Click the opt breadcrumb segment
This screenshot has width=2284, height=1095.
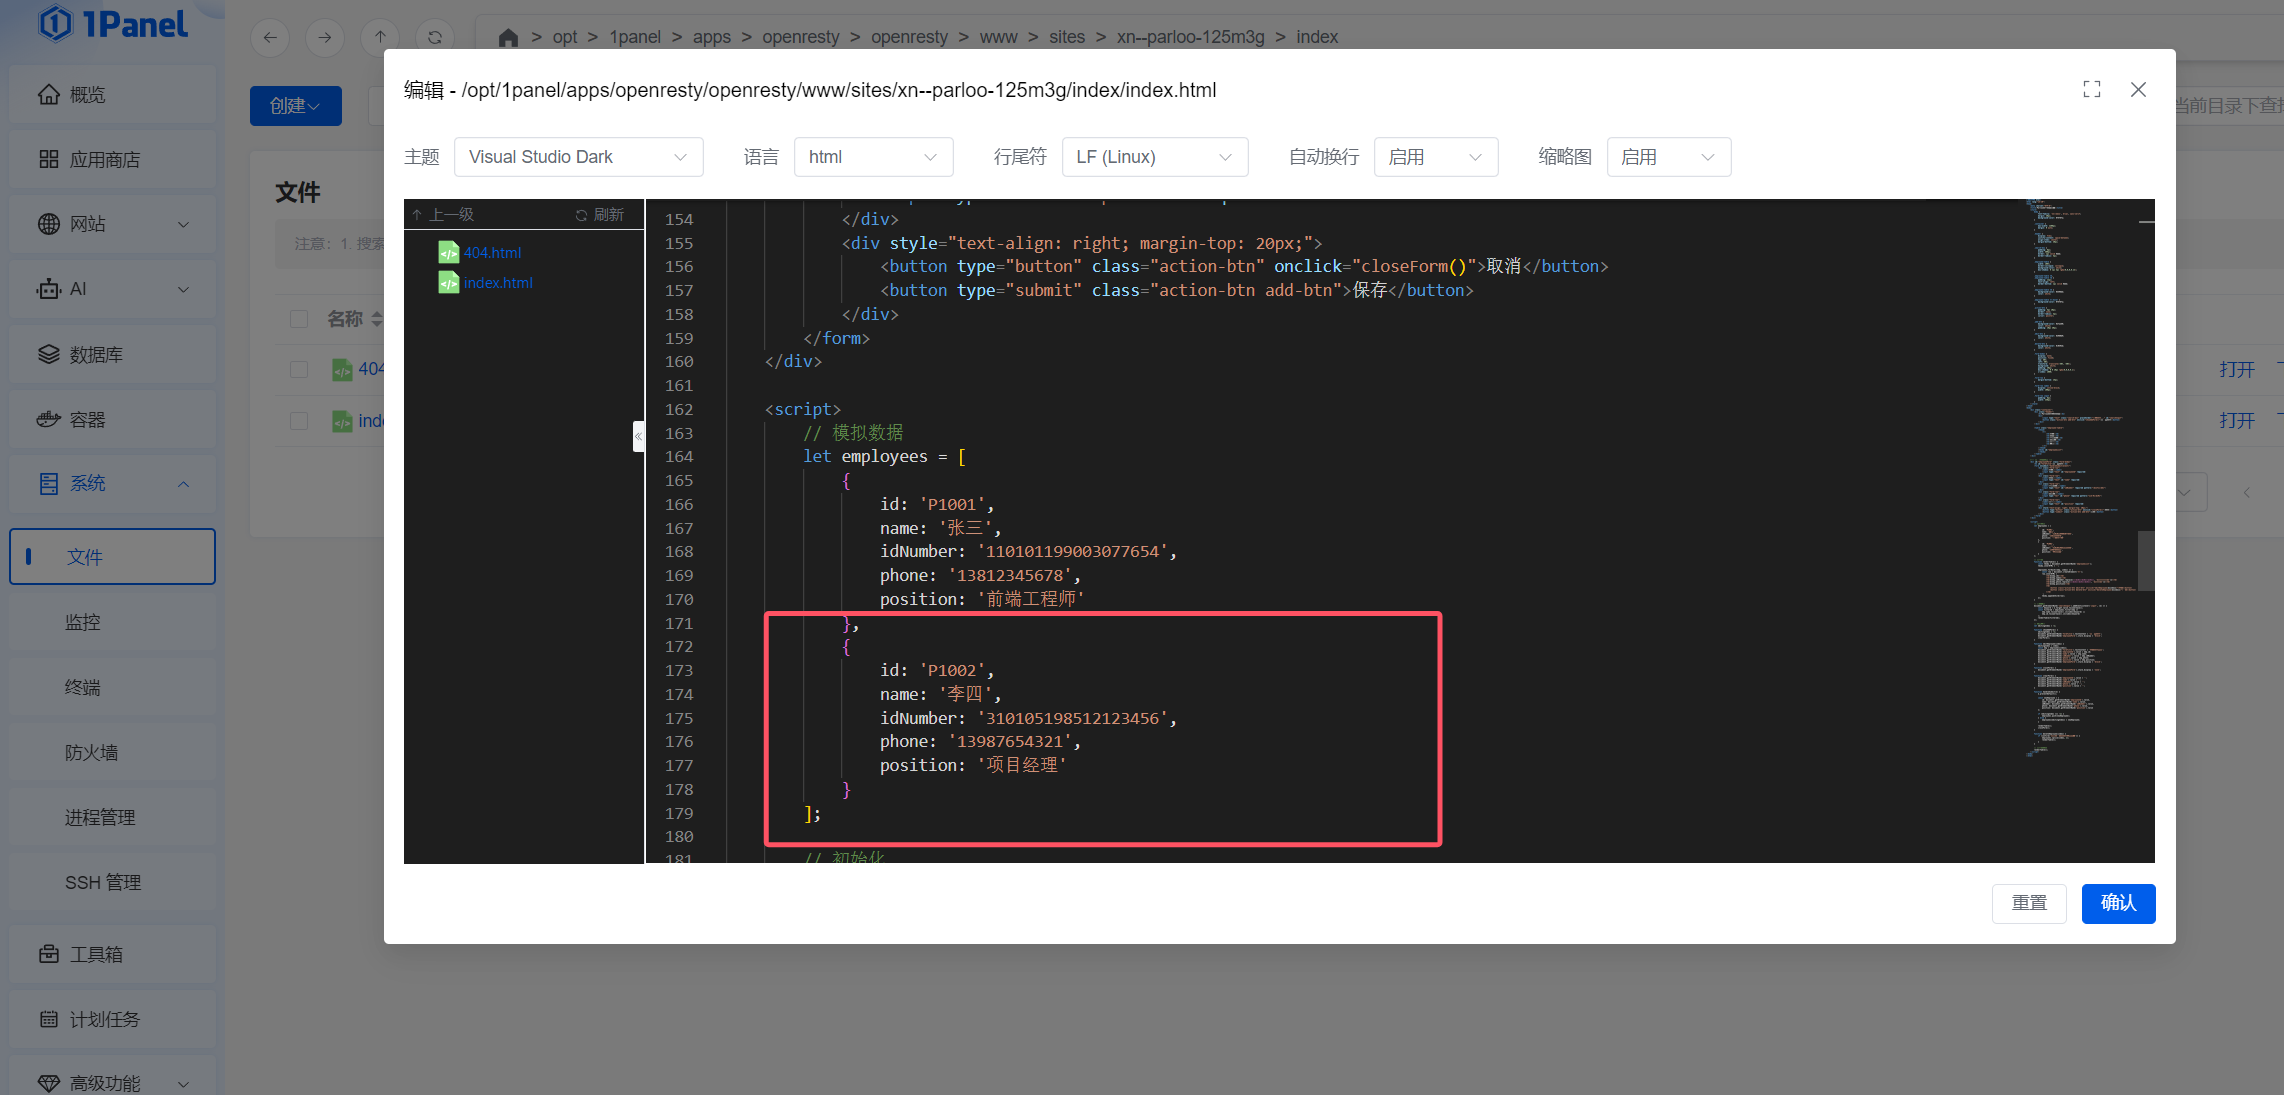(x=564, y=37)
